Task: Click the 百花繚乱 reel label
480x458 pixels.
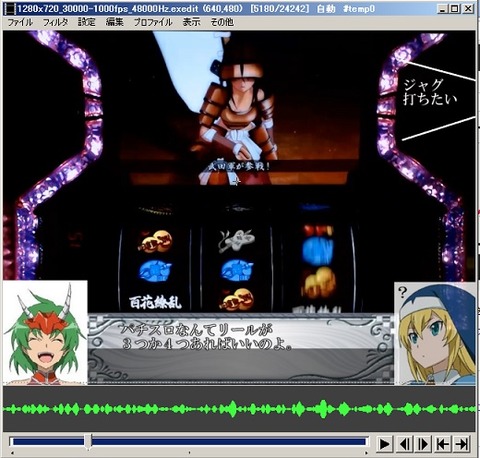Action: (x=155, y=302)
